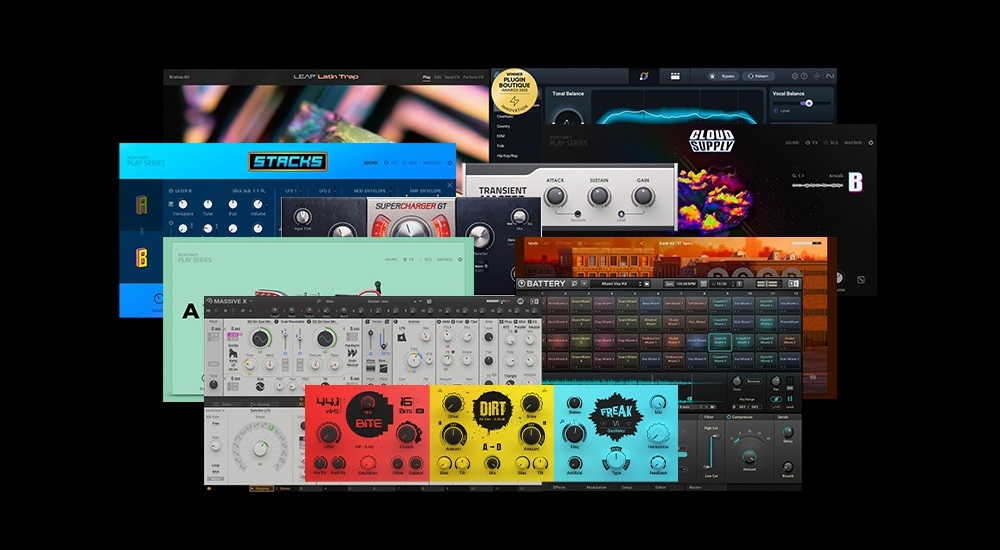Open the clapperboard icon in Ozone top bar

675,76
